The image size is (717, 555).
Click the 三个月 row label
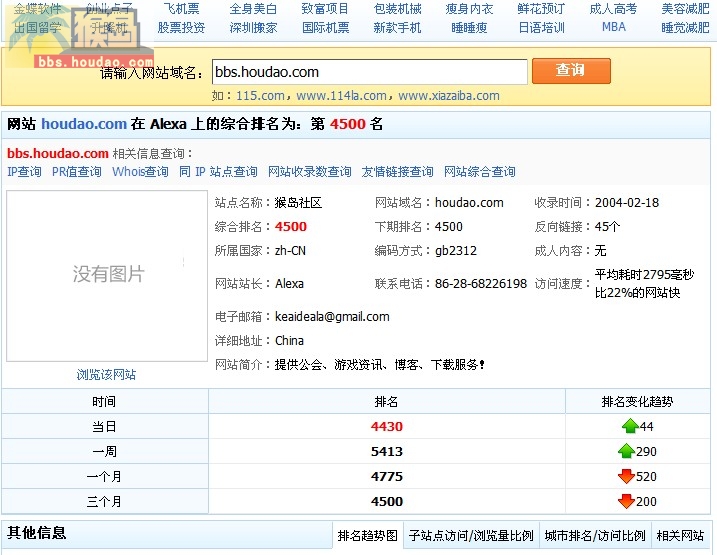[104, 502]
